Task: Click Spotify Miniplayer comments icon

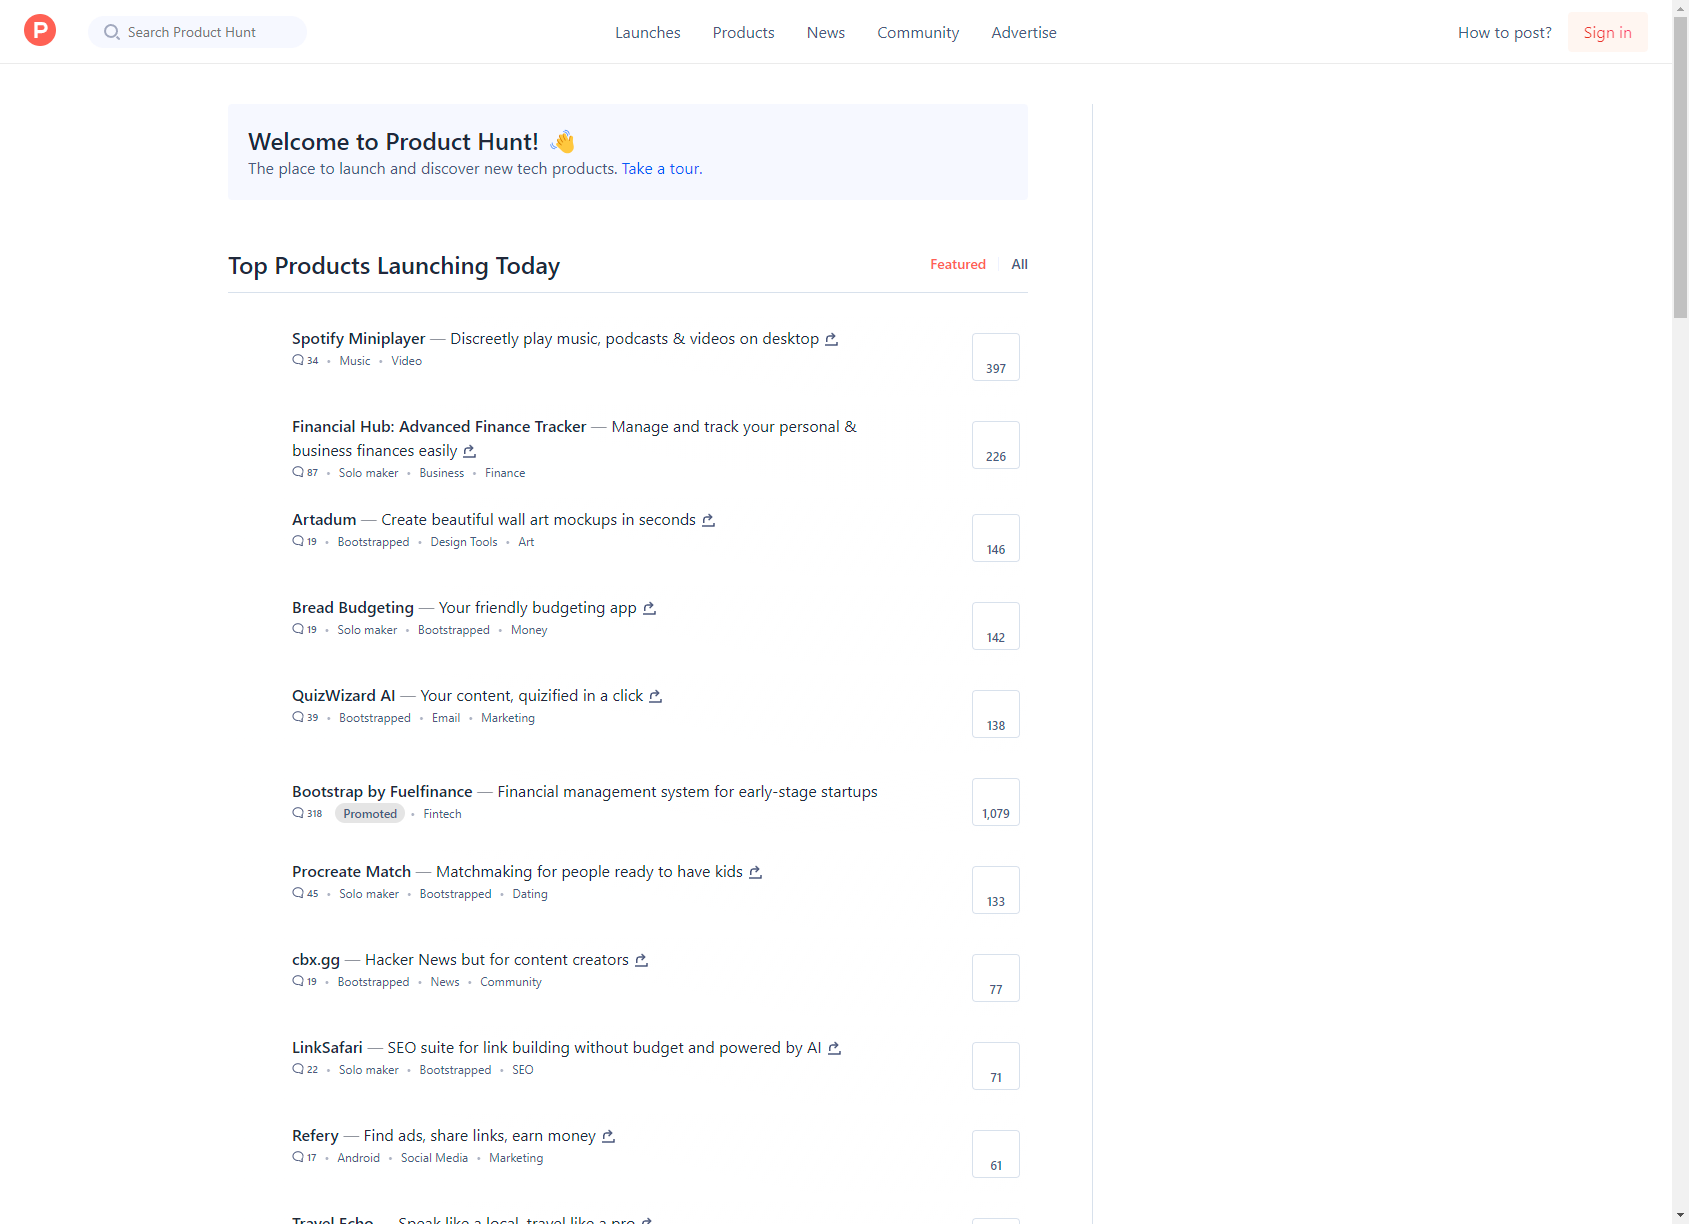Action: pyautogui.click(x=298, y=360)
